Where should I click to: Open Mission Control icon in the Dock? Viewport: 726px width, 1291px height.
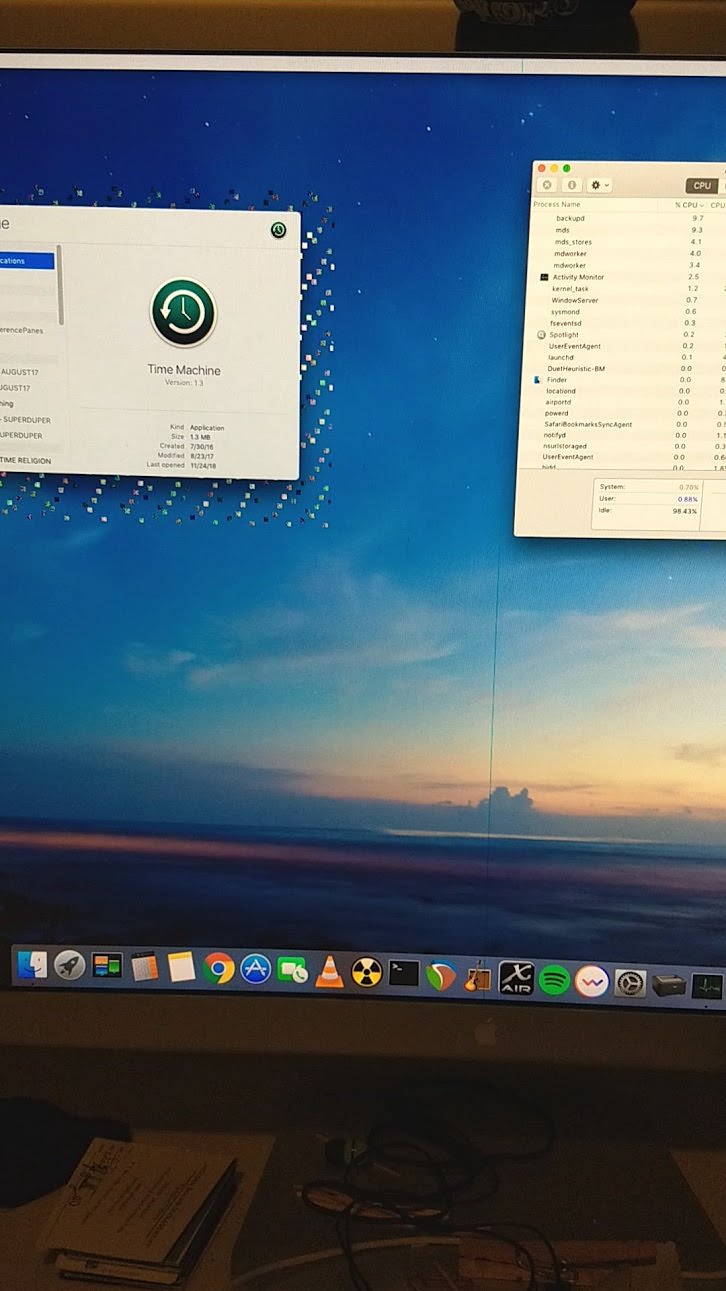(107, 965)
